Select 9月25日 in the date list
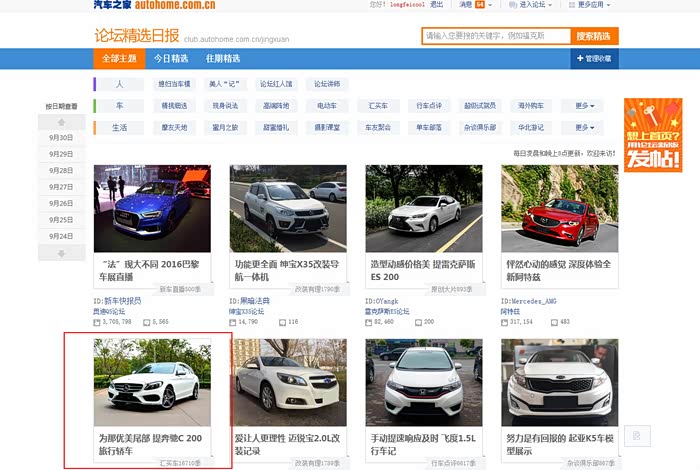The height and width of the screenshot is (470, 700). pyautogui.click(x=61, y=220)
